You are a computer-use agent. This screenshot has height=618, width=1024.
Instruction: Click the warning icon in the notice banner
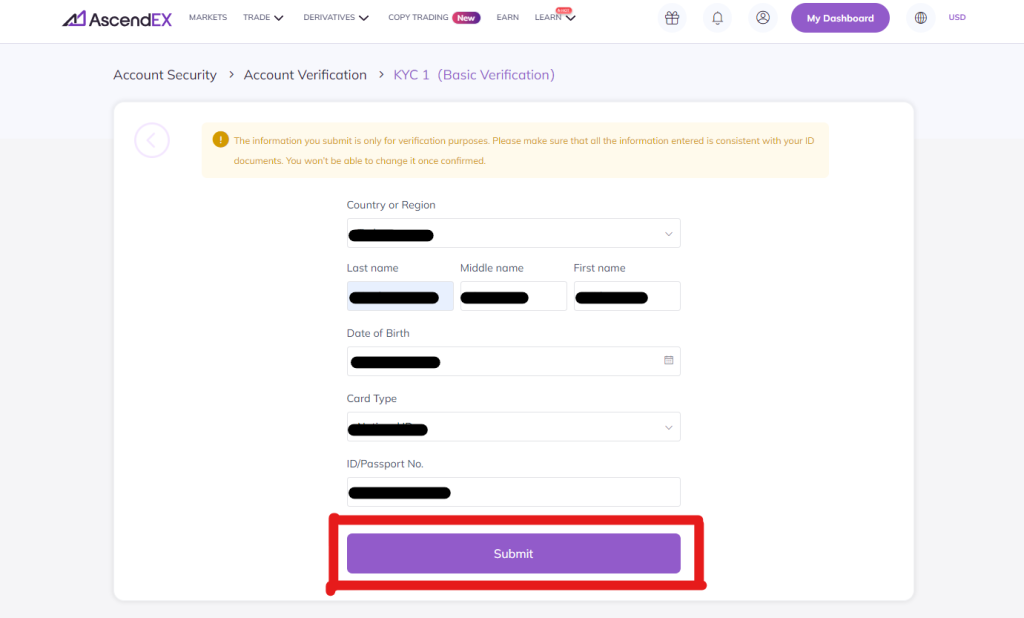219,141
